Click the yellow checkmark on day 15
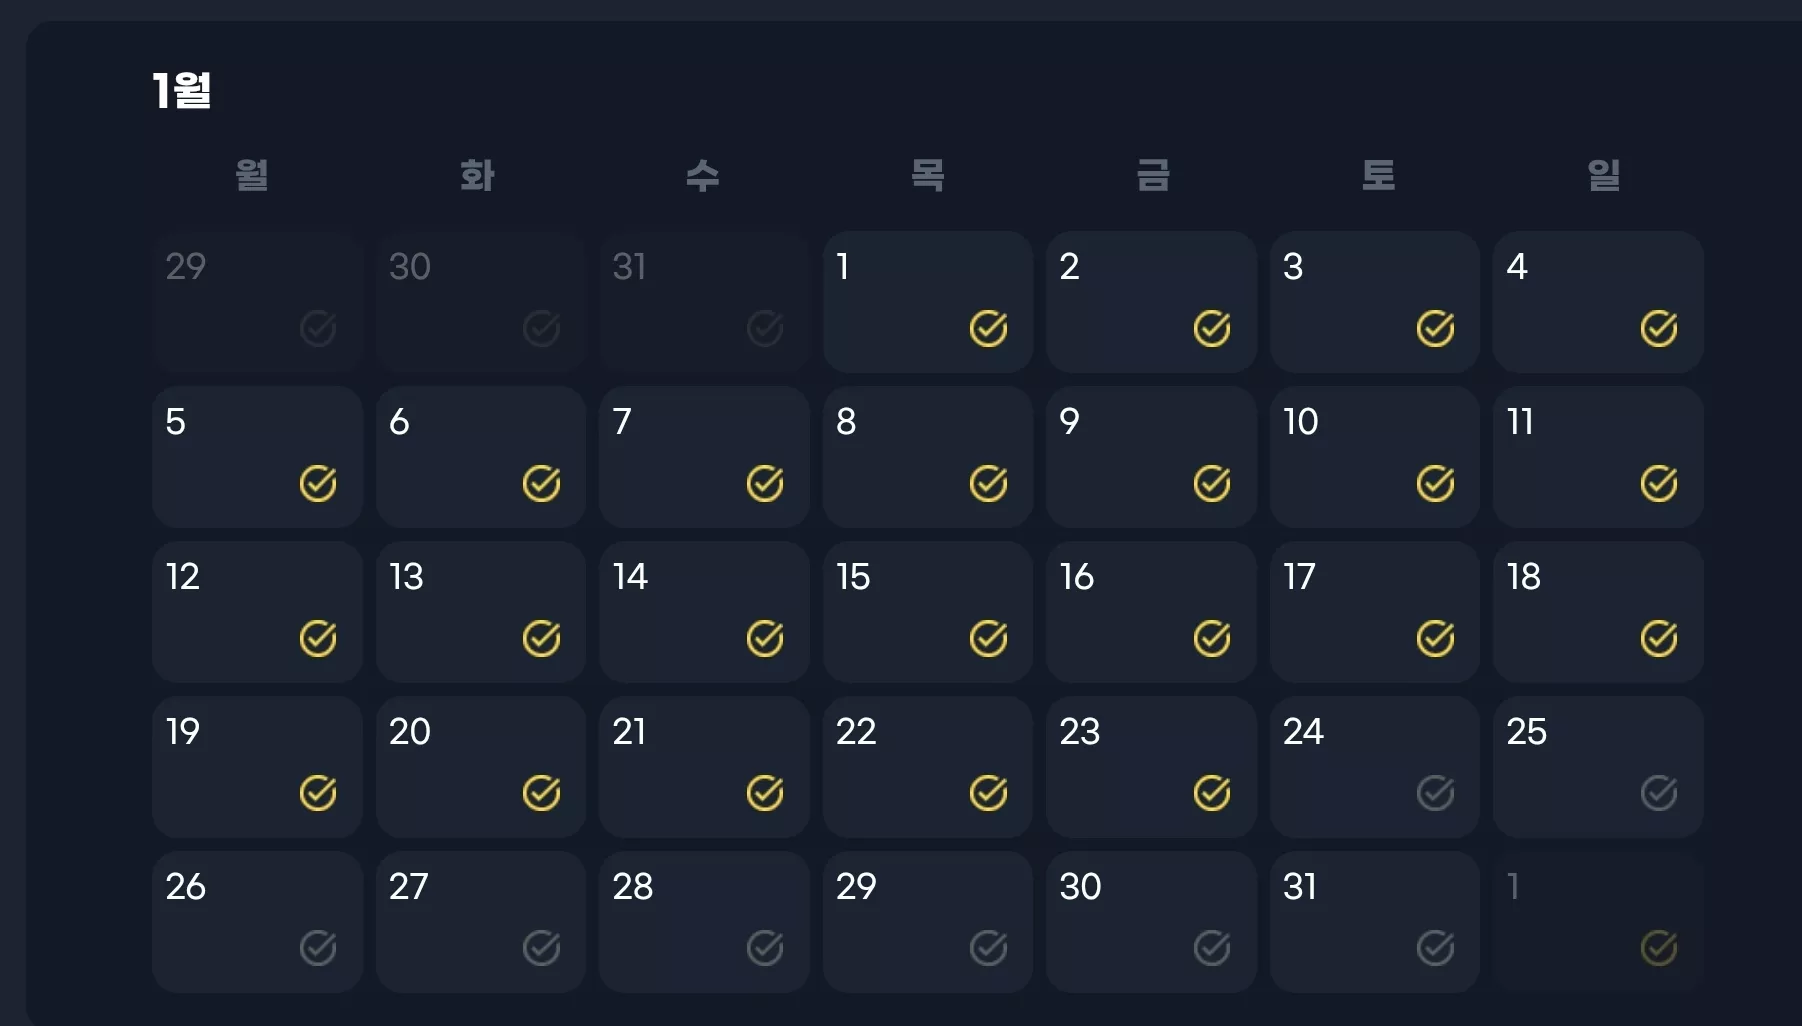Screen dimensions: 1802x1026 click(x=988, y=638)
